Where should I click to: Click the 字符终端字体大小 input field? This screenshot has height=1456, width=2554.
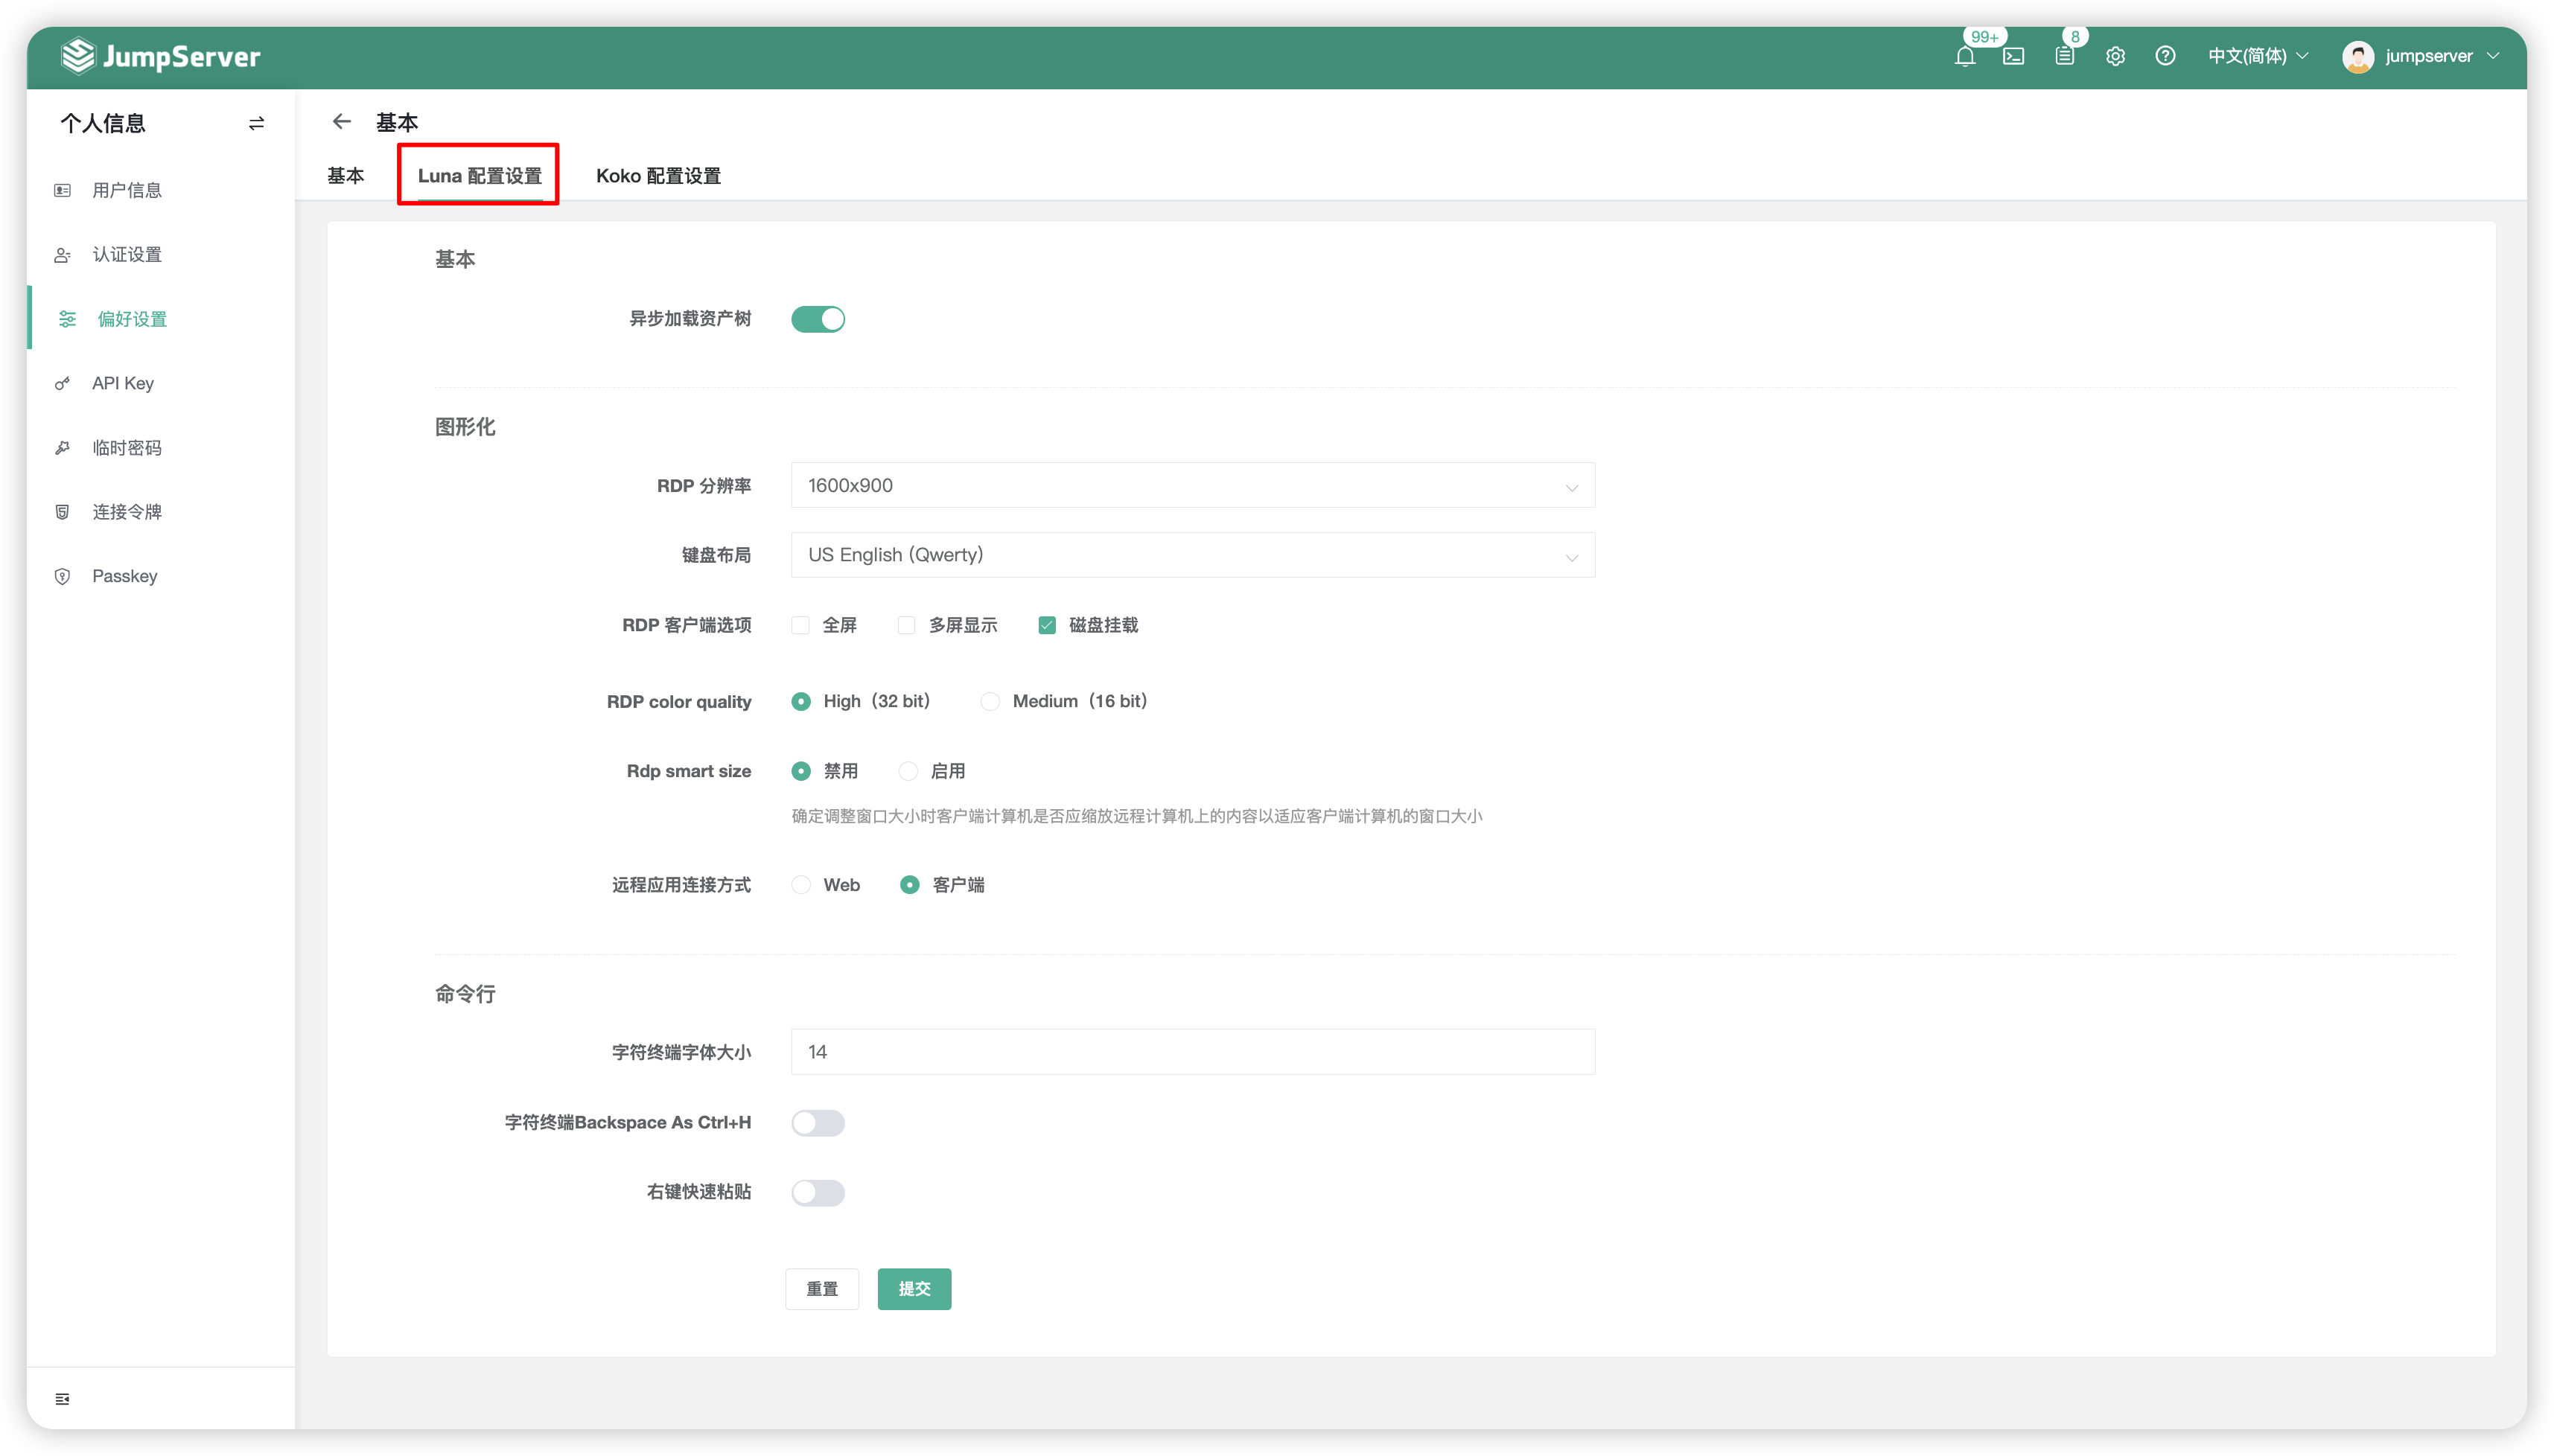pyautogui.click(x=1192, y=1052)
